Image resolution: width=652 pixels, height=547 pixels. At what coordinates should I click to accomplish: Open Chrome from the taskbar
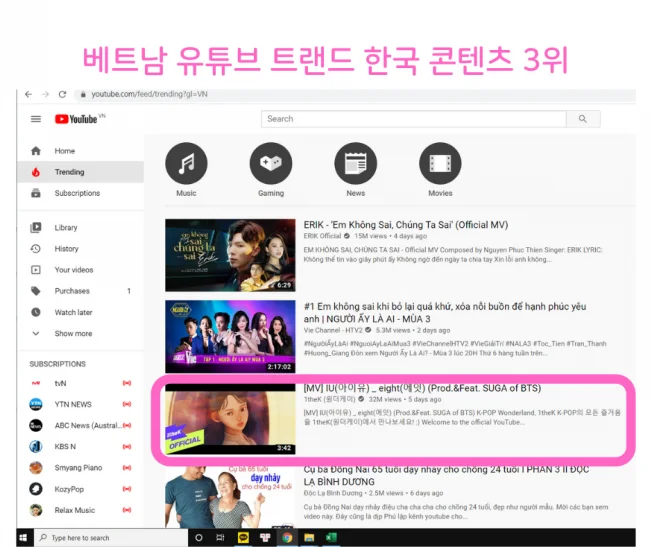pyautogui.click(x=286, y=537)
